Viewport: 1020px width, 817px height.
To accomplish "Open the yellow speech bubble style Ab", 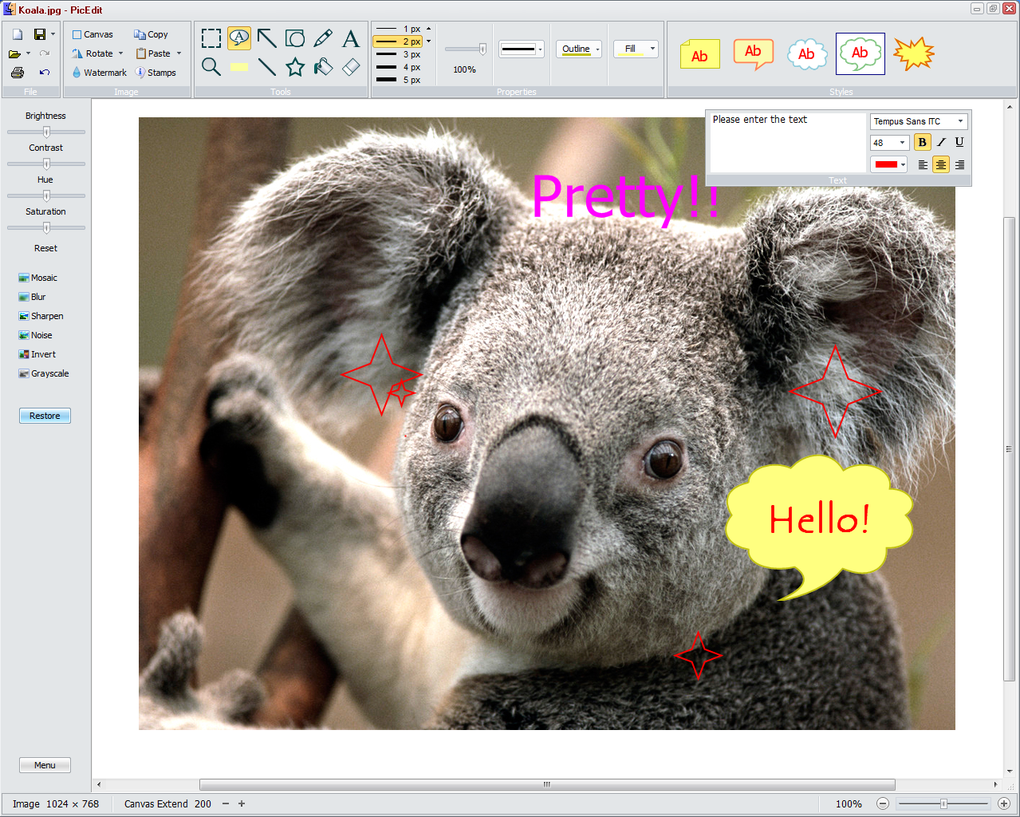I will coord(753,54).
